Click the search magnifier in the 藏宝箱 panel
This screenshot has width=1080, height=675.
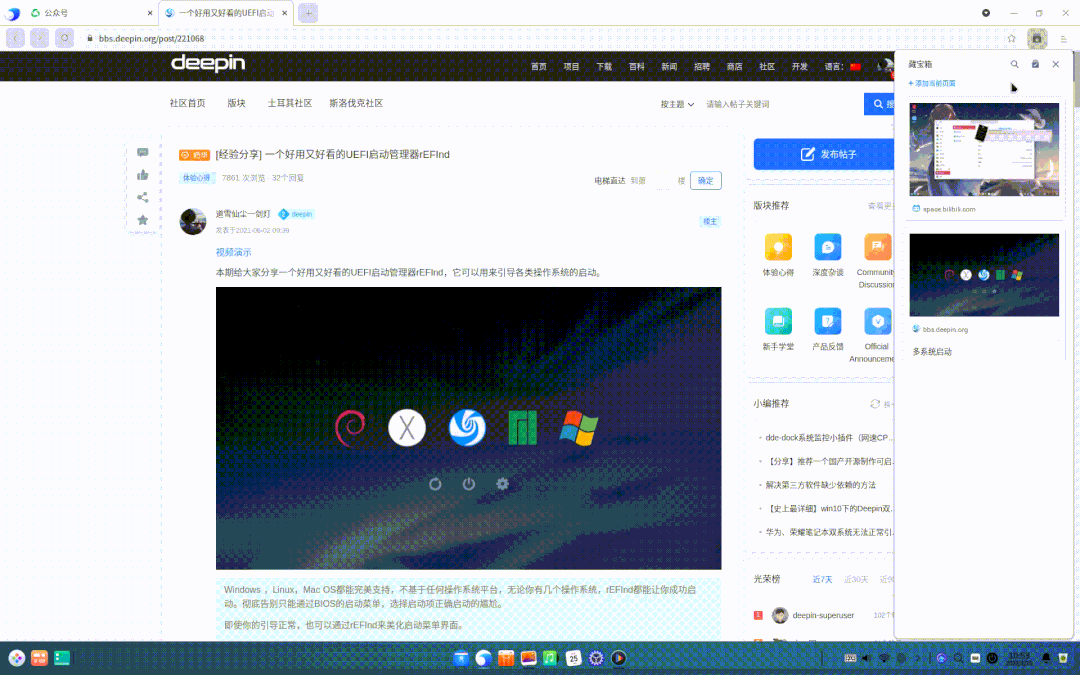[1014, 63]
